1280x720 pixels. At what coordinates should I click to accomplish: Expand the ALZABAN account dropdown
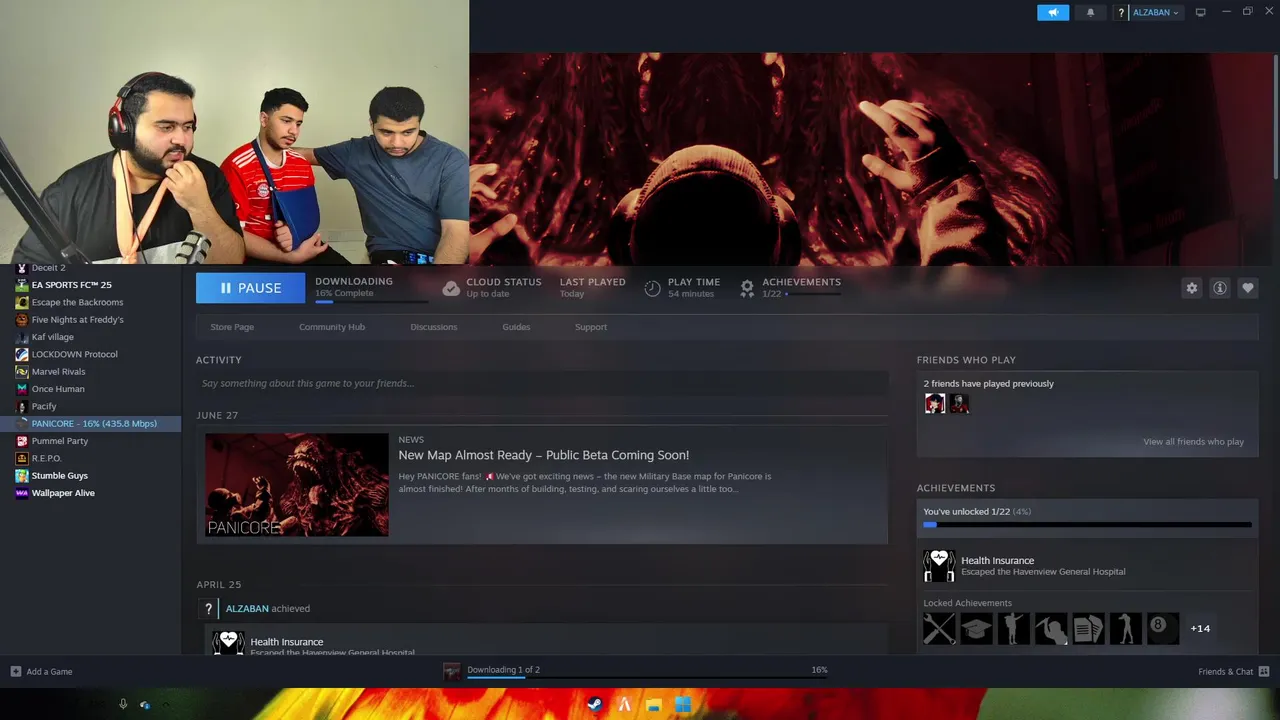[1156, 12]
